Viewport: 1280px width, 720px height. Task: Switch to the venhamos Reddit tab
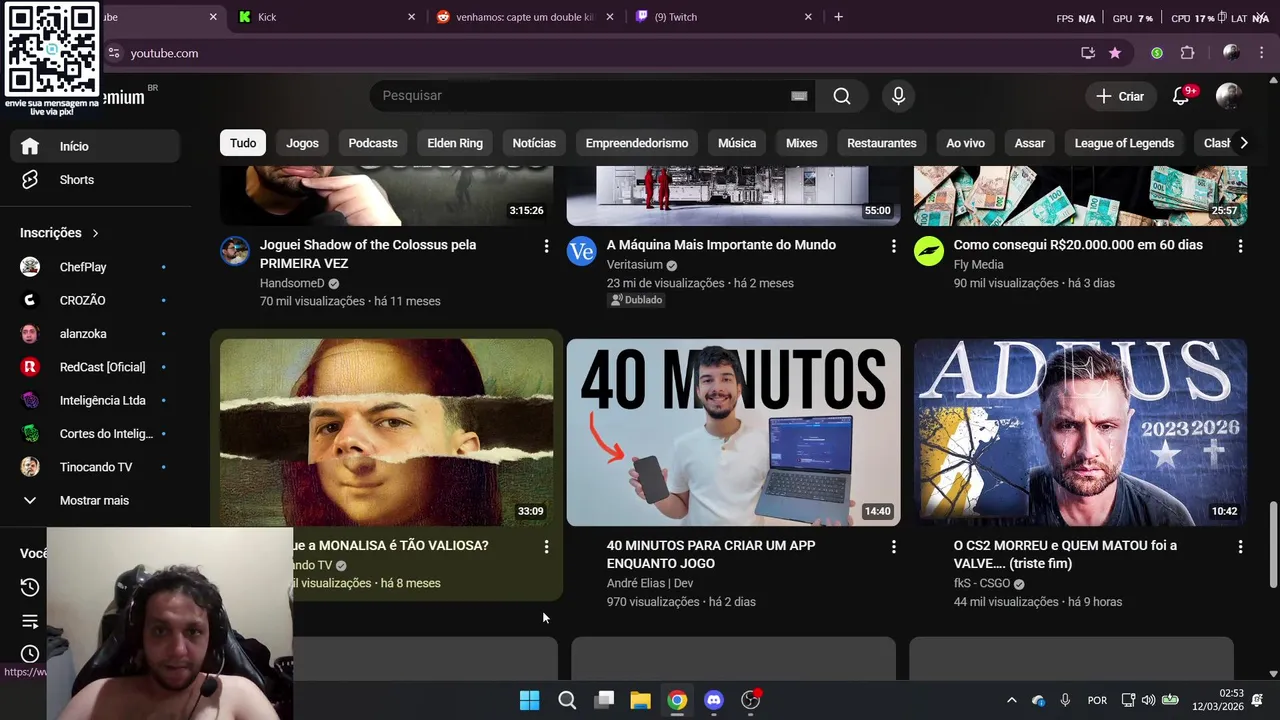click(x=525, y=17)
